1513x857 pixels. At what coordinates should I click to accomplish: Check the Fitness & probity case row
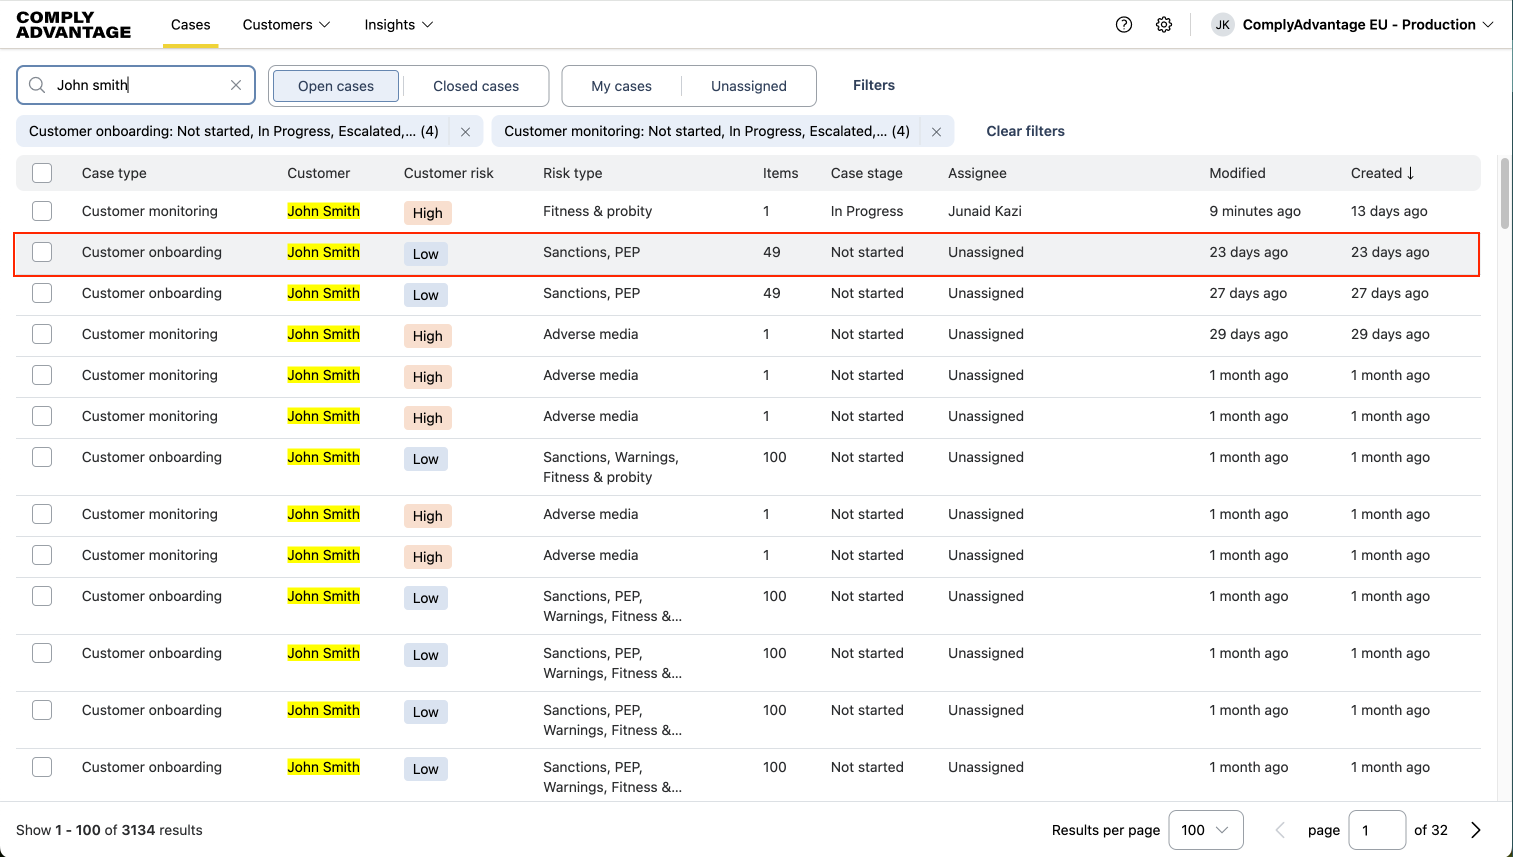(42, 211)
